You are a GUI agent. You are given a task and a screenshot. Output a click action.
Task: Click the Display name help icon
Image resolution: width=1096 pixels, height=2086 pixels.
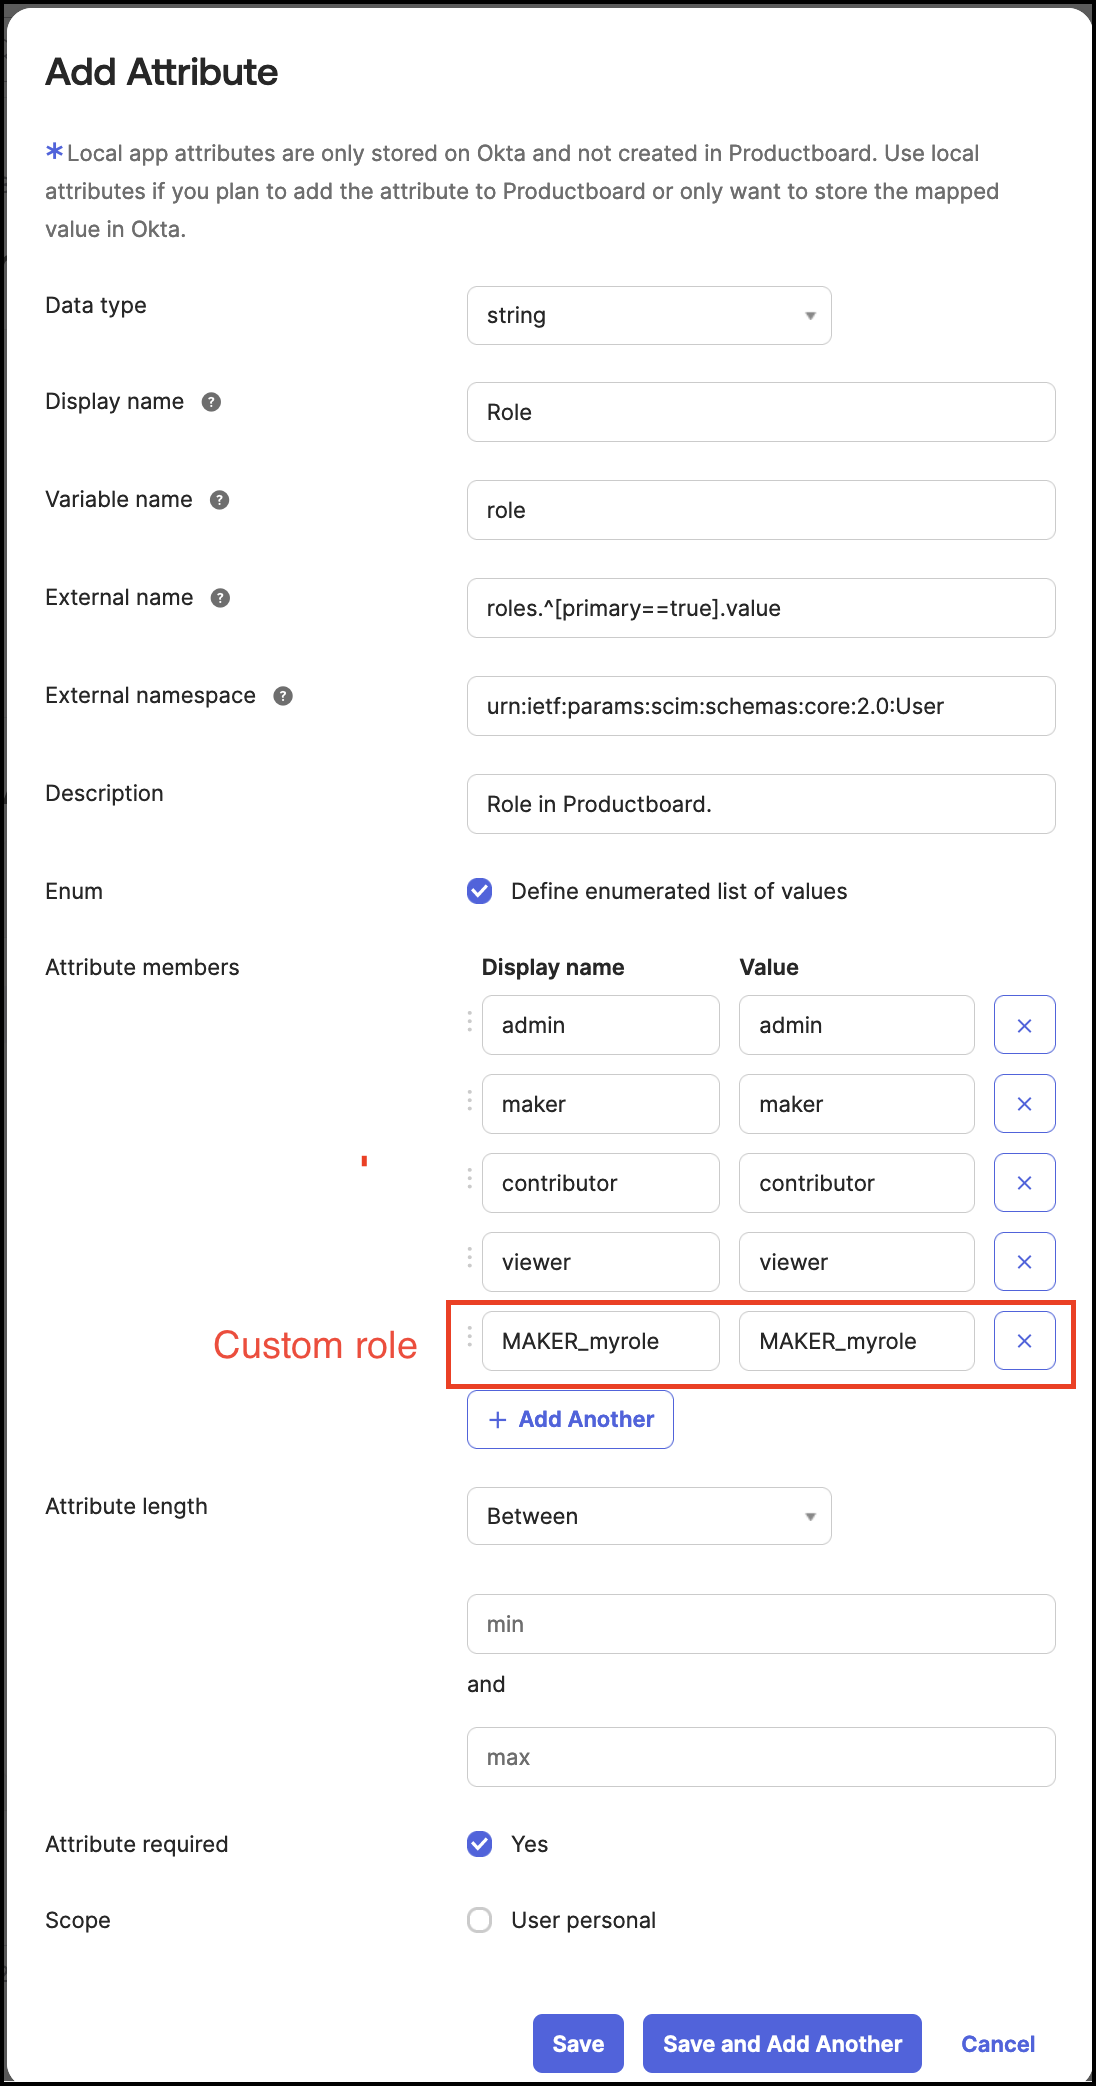coord(211,402)
